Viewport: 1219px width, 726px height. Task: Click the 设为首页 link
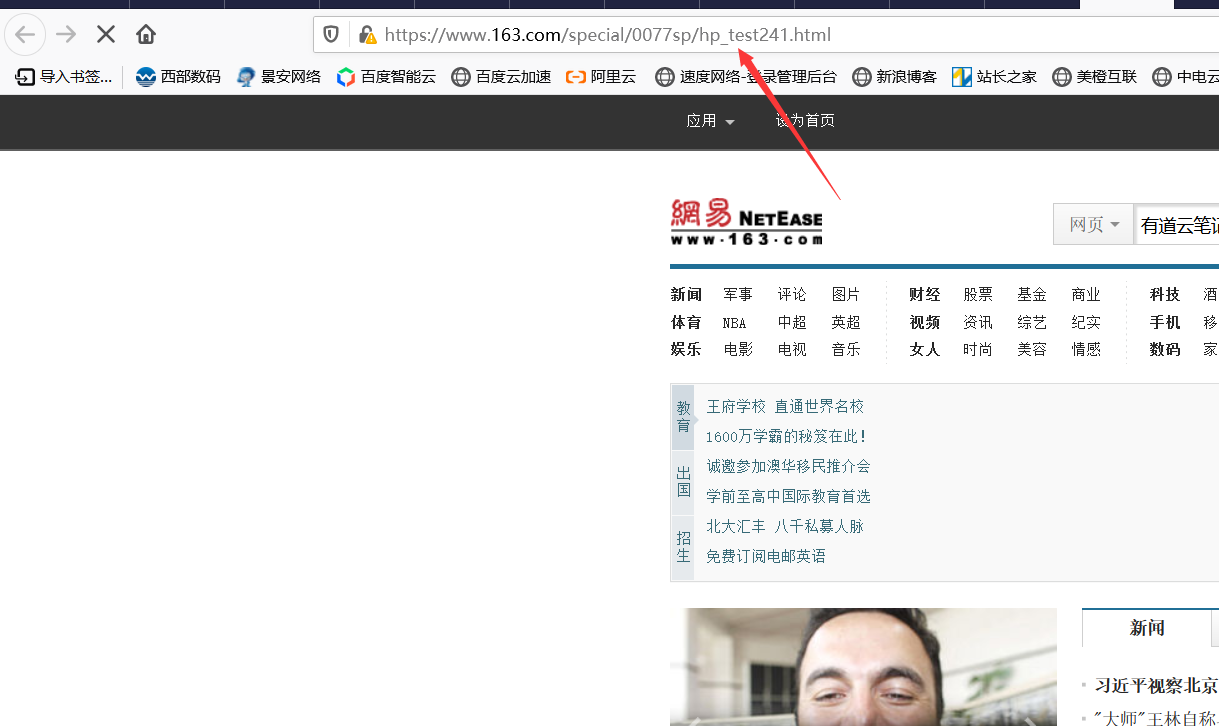[x=805, y=121]
